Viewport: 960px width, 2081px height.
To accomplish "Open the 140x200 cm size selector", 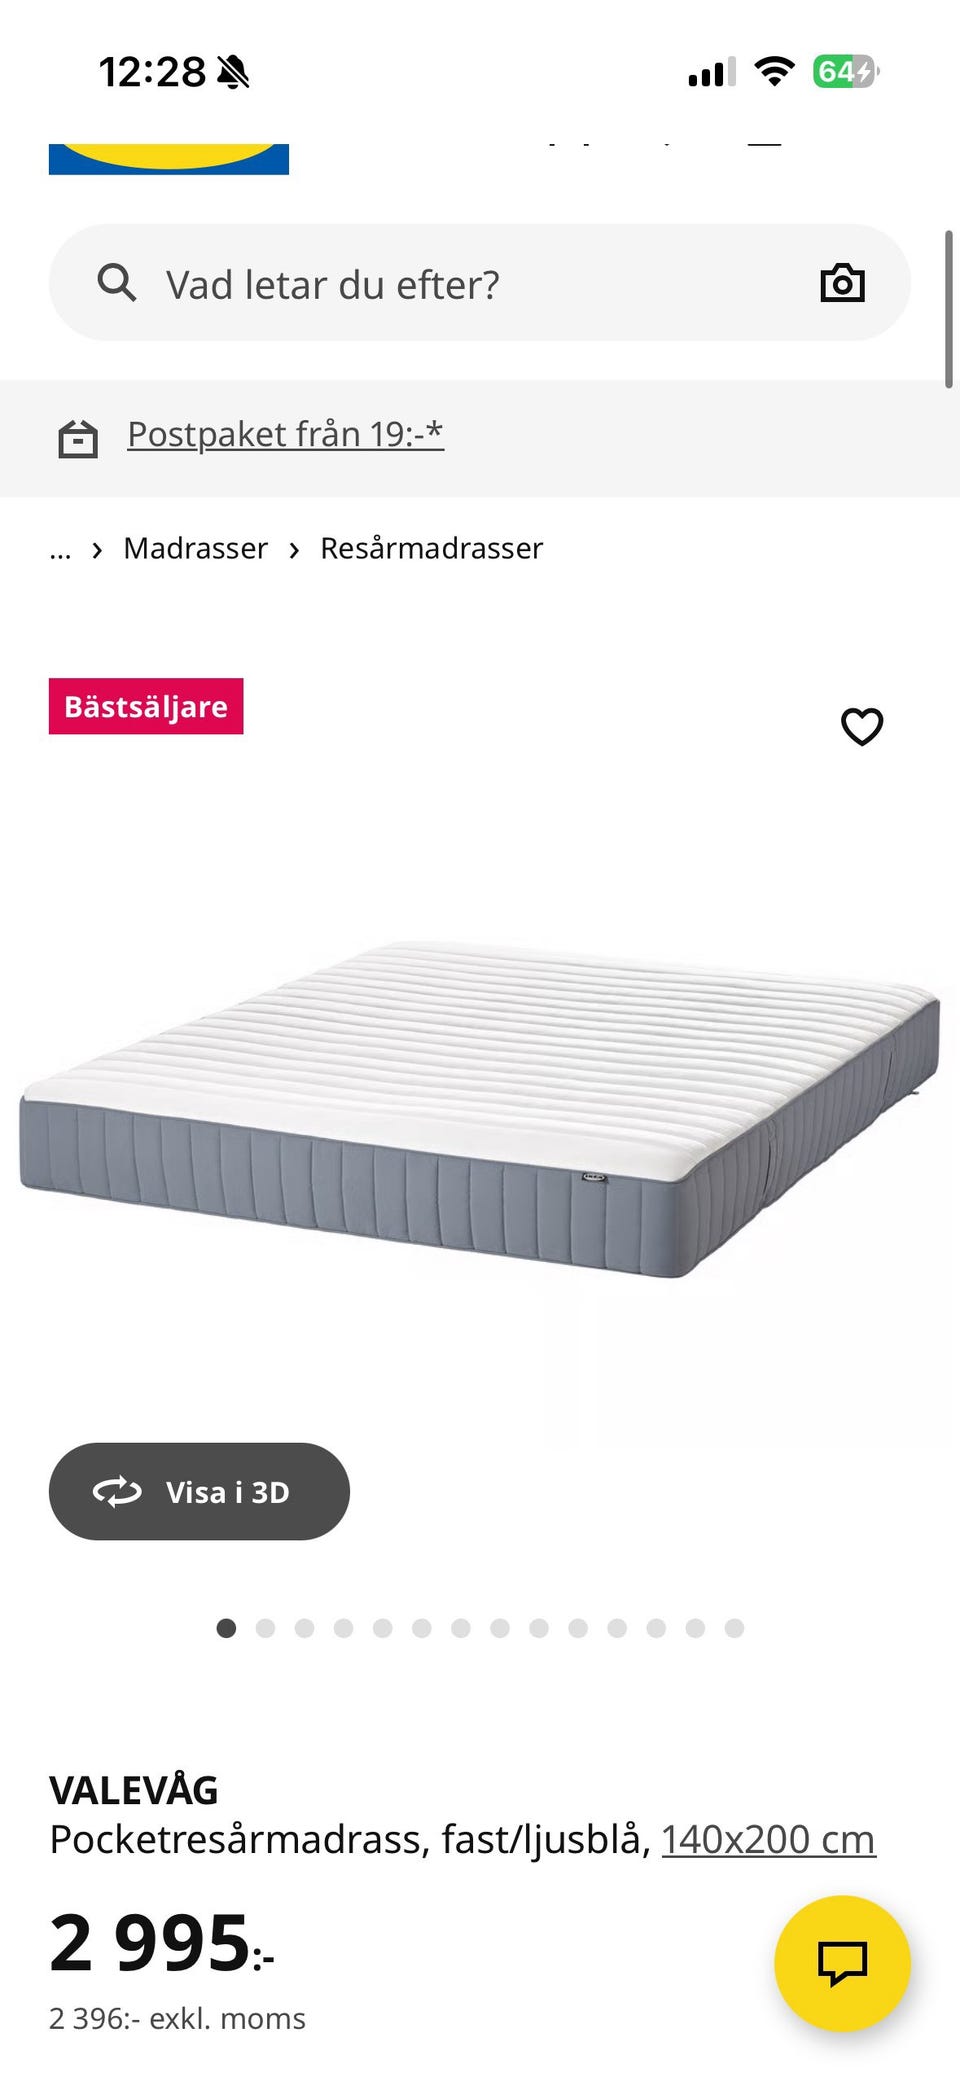I will tap(768, 1839).
